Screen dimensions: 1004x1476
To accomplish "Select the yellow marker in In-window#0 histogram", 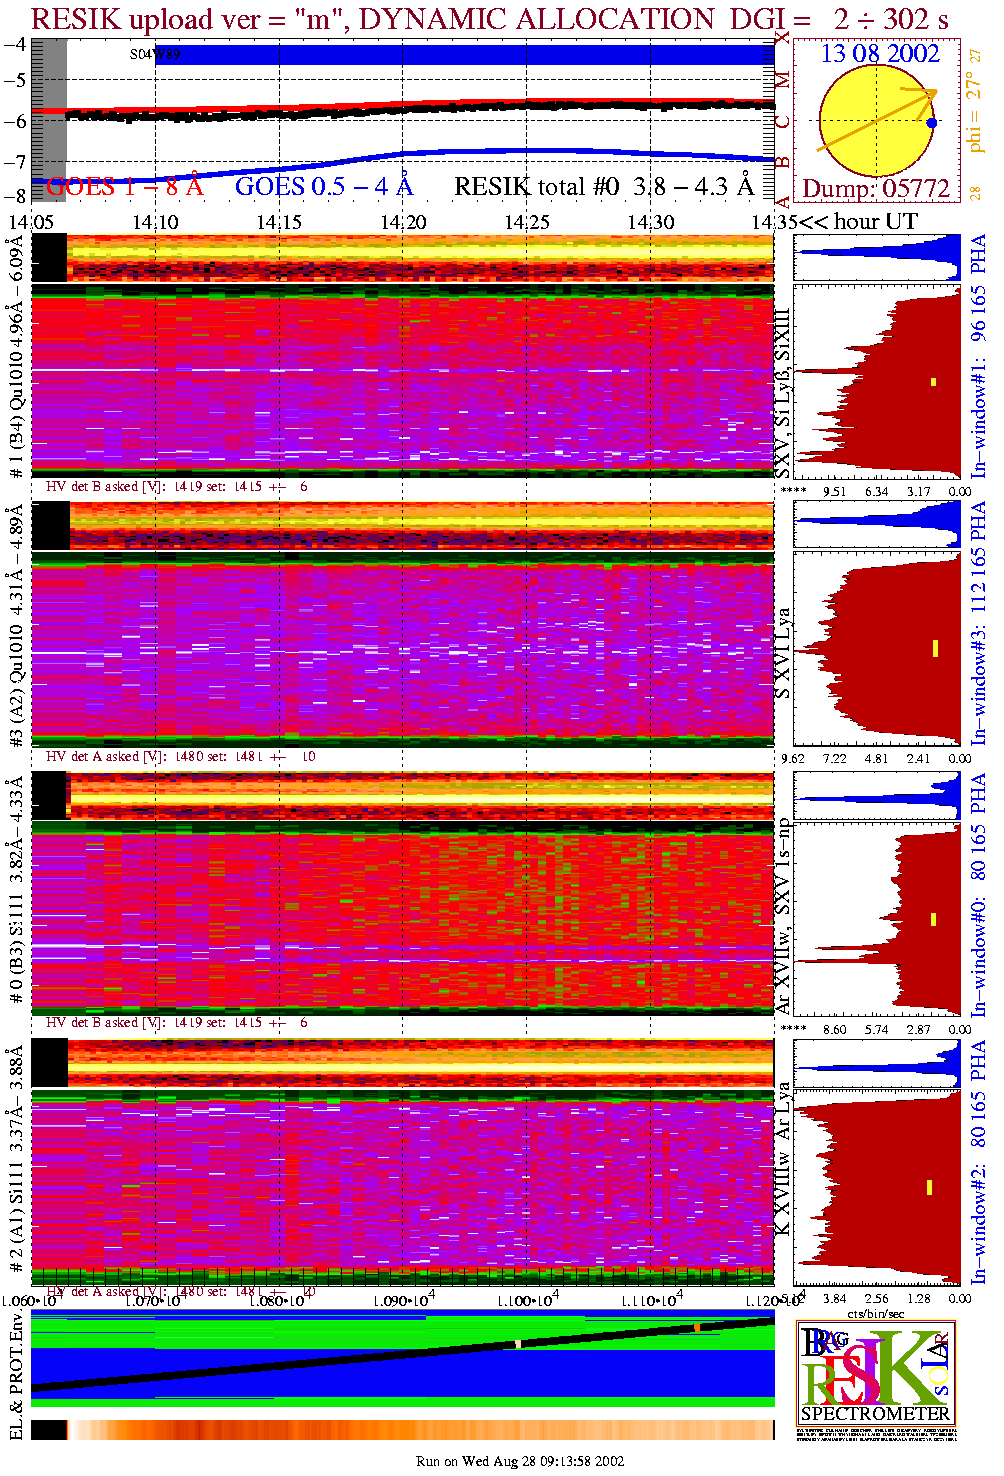I will 933,919.
